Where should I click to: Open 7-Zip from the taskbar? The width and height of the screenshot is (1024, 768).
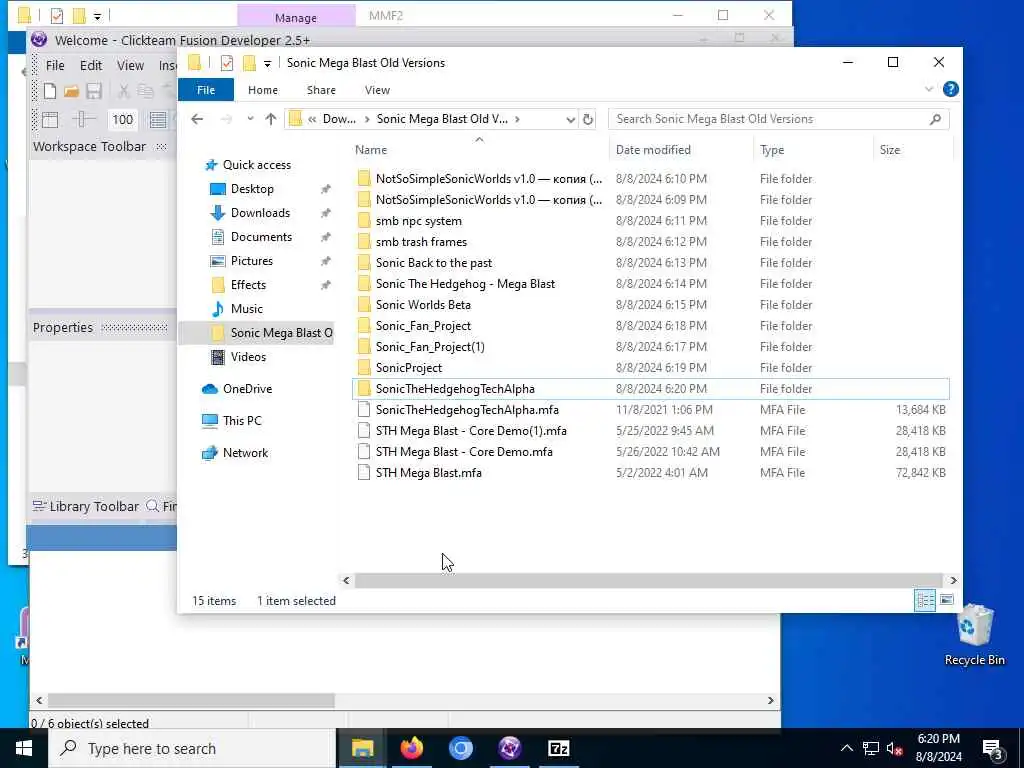pyautogui.click(x=558, y=748)
